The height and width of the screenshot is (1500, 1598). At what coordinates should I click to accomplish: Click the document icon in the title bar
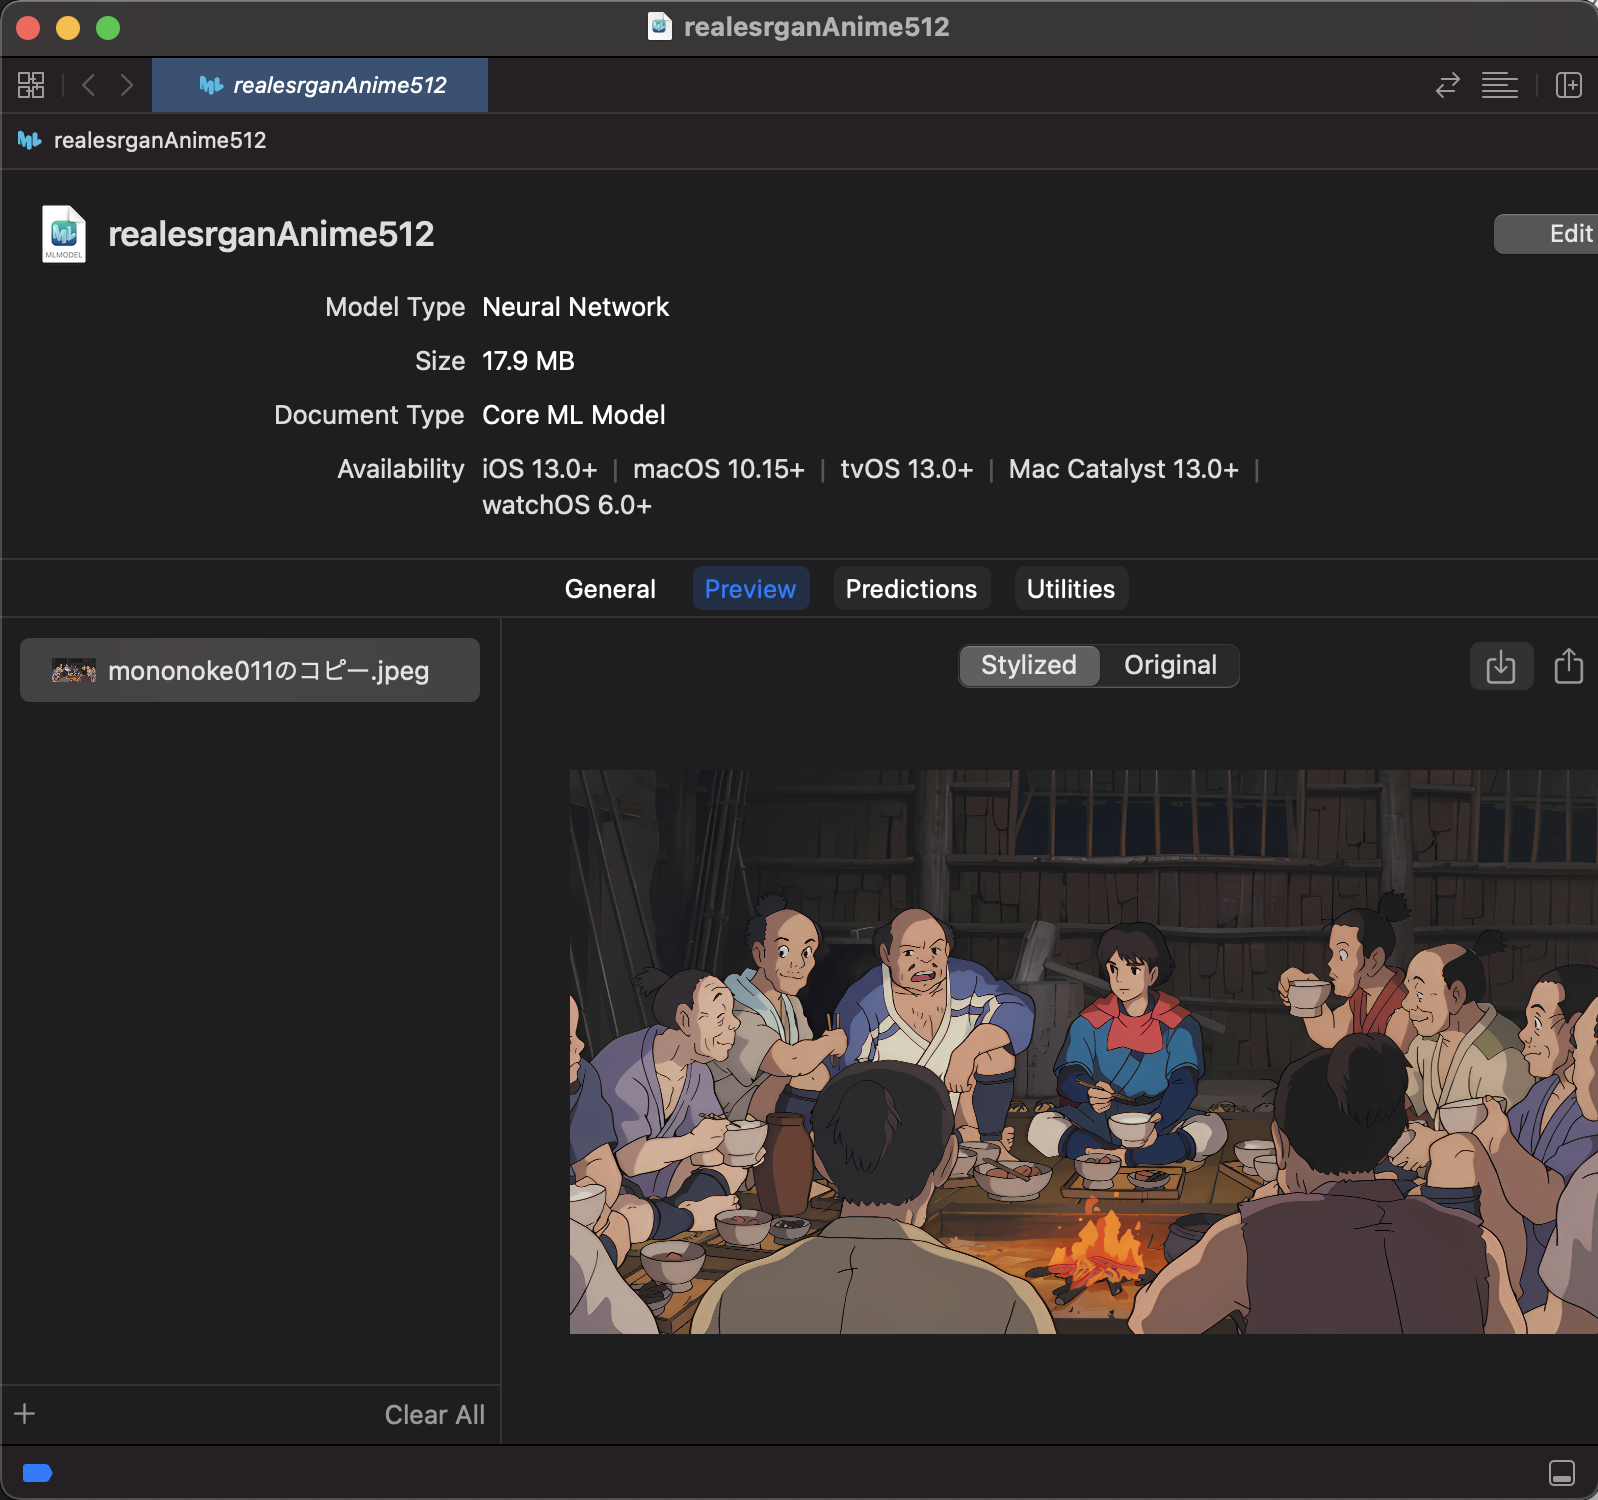660,27
